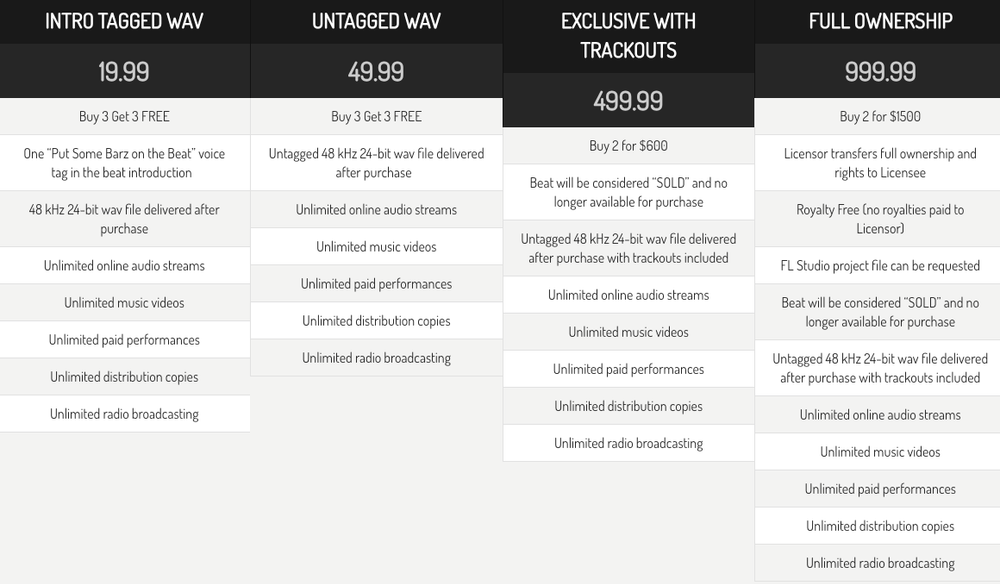Select the Intro Tagged WAV plan header

tap(124, 21)
